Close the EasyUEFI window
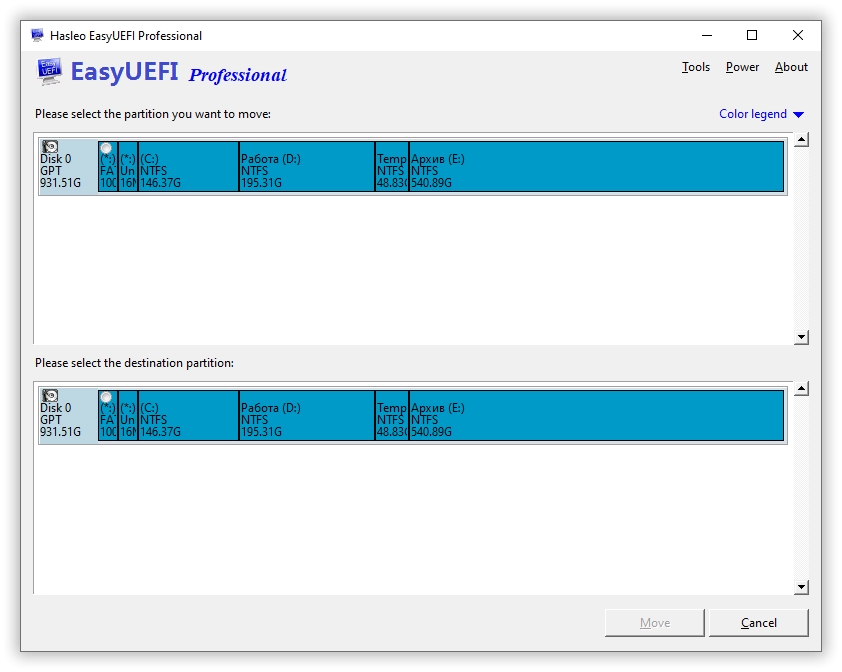 click(797, 35)
